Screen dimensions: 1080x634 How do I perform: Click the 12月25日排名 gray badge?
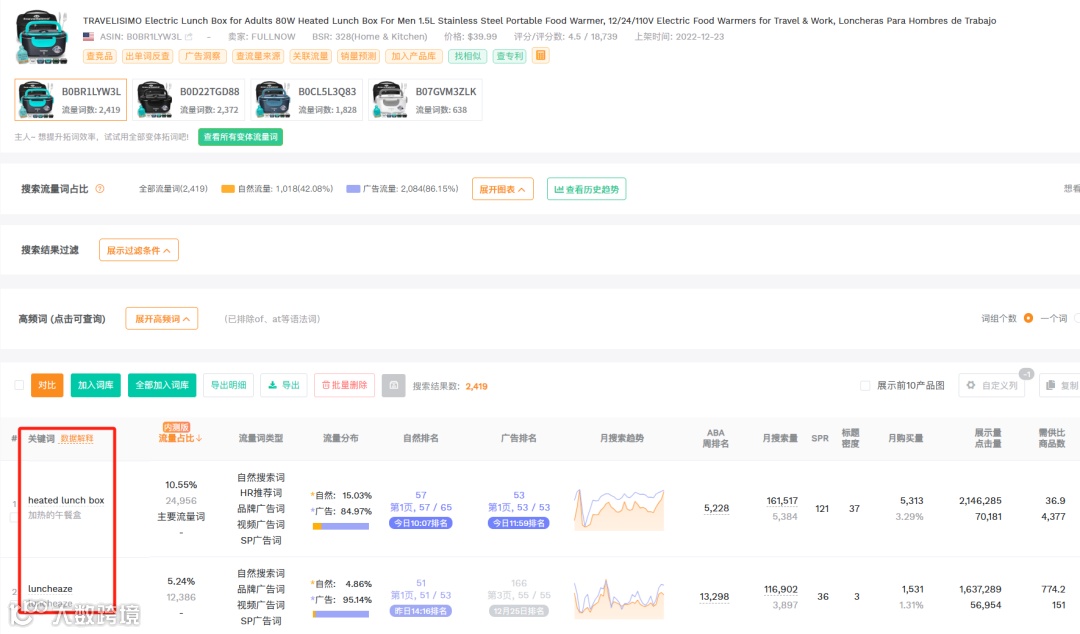[x=519, y=611]
